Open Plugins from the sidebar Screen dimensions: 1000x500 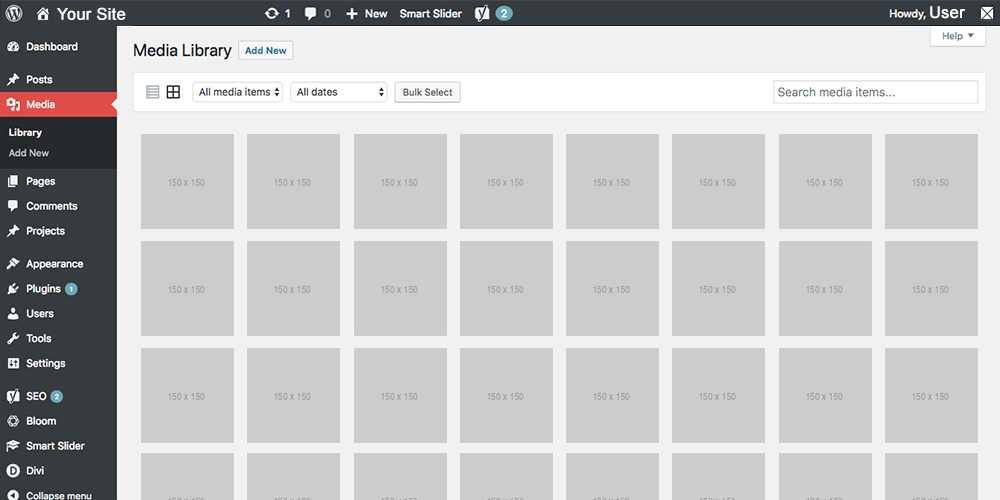(43, 289)
